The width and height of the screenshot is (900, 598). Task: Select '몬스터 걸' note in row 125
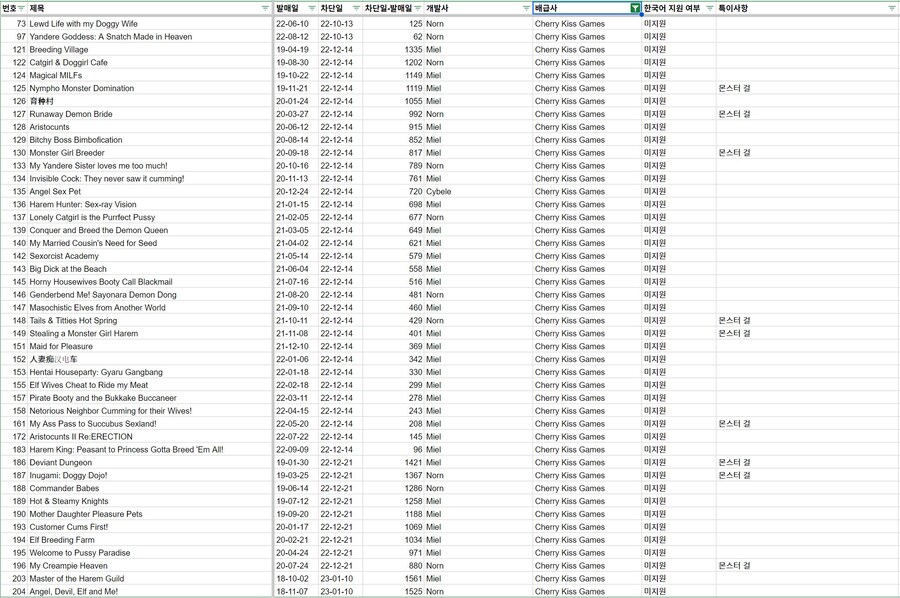(734, 88)
